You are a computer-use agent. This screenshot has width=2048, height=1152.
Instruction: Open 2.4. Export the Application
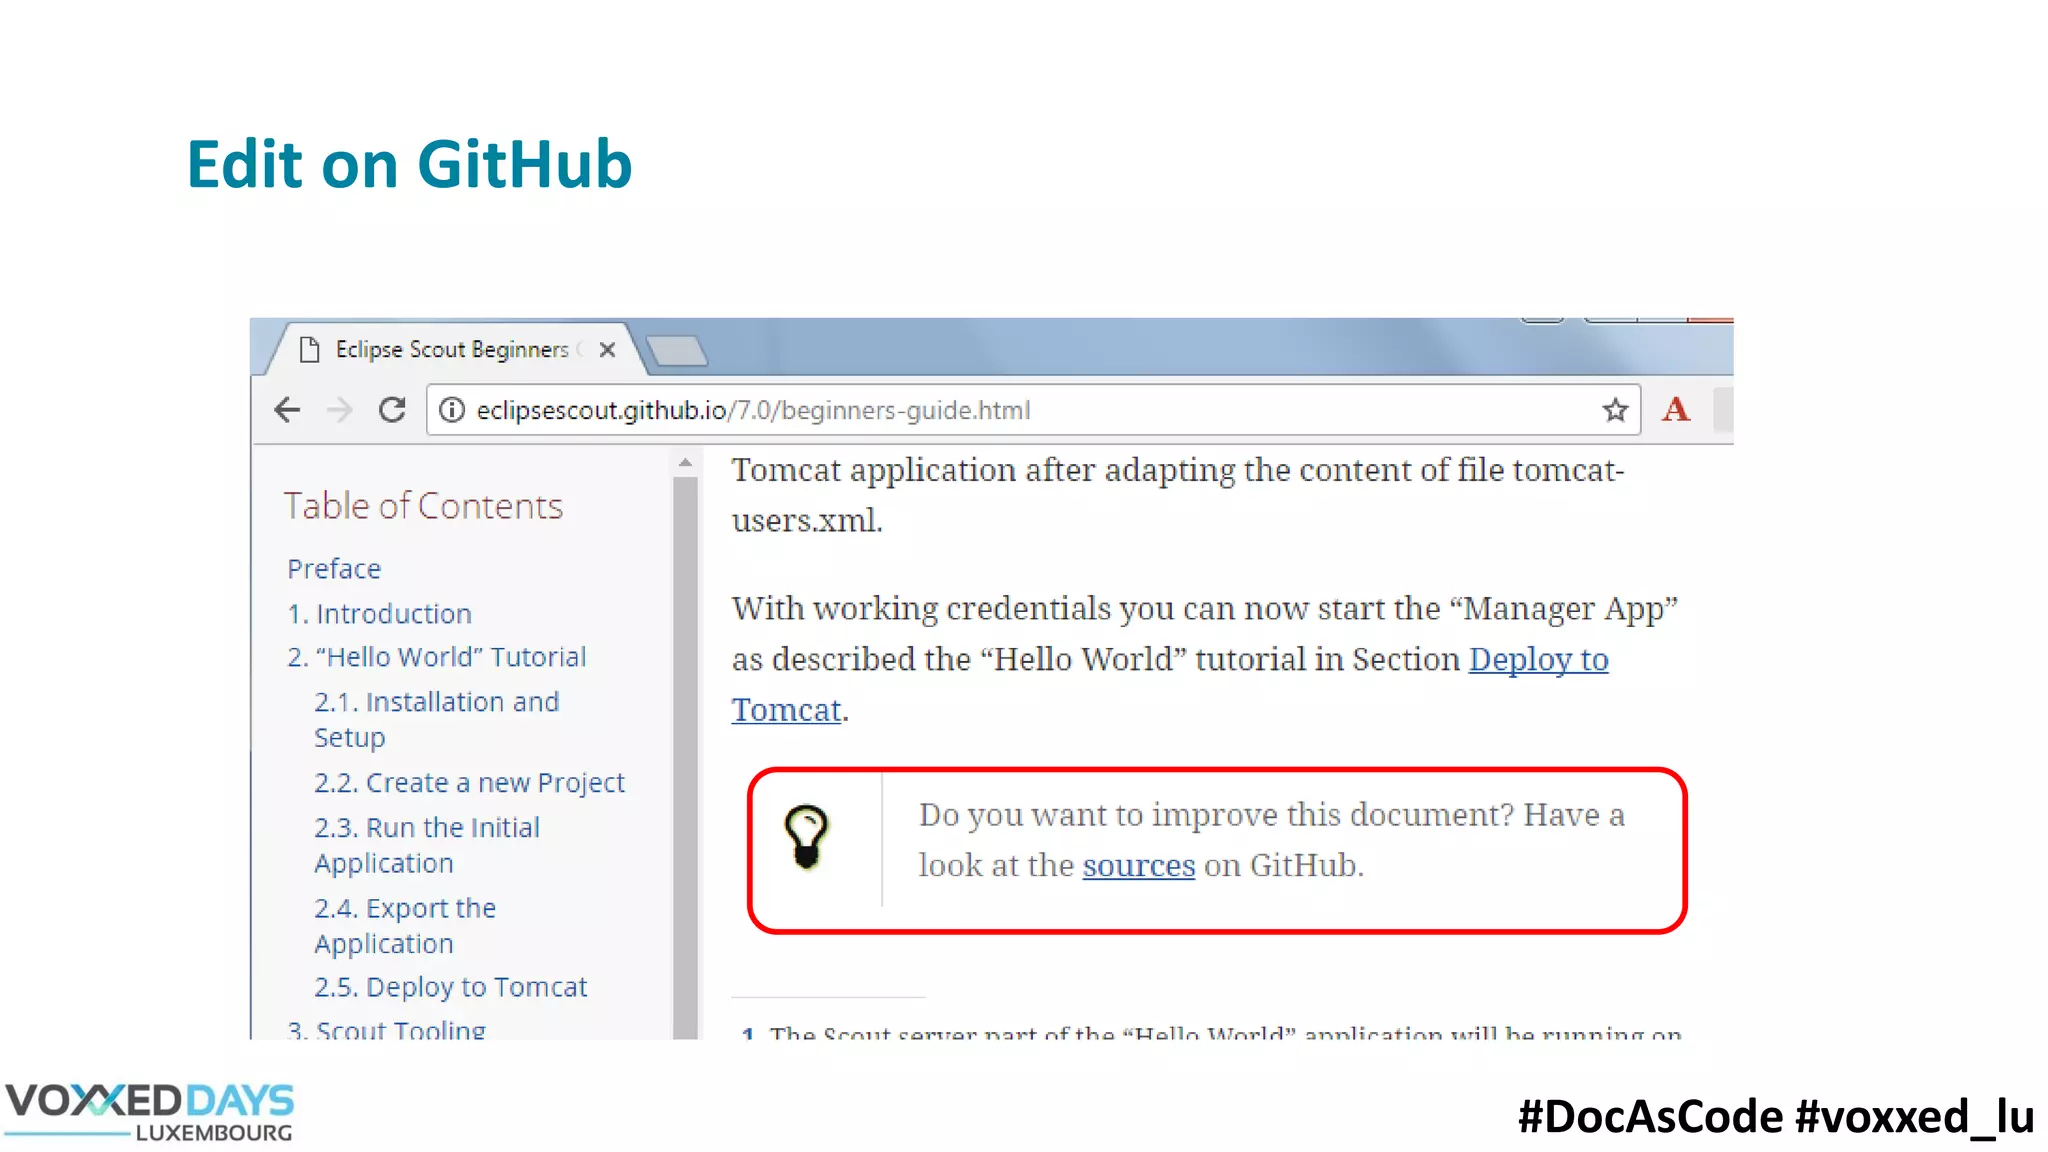click(405, 926)
